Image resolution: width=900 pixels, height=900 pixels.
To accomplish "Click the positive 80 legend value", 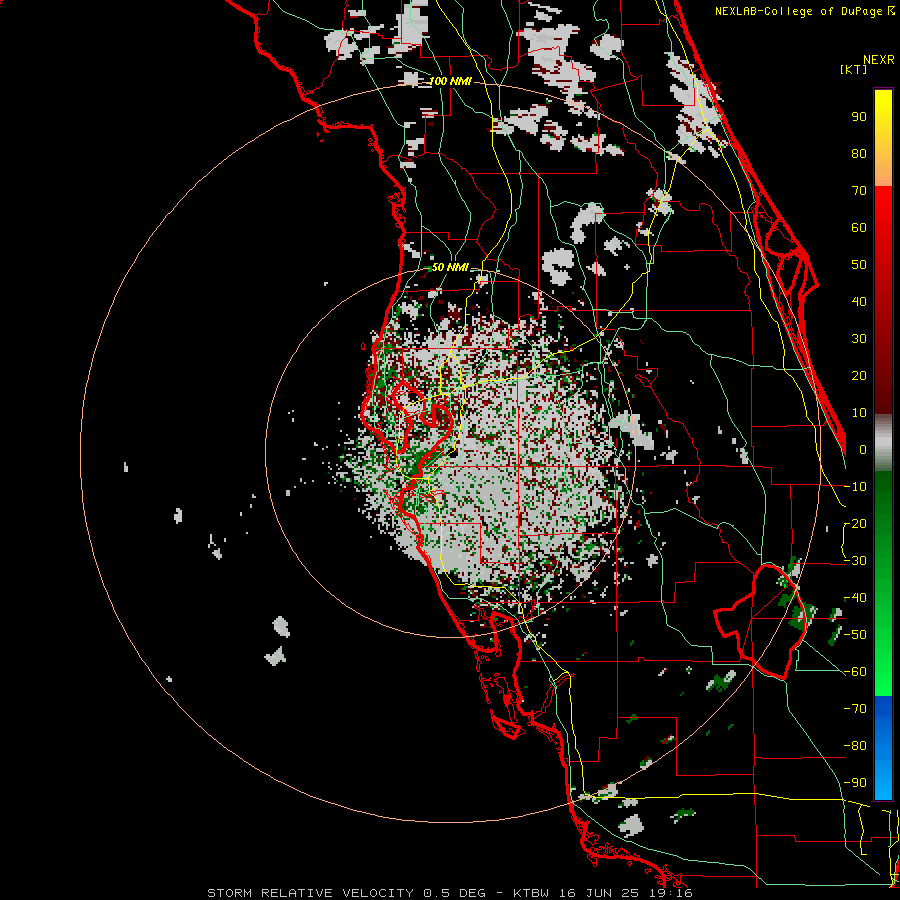I will click(859, 153).
